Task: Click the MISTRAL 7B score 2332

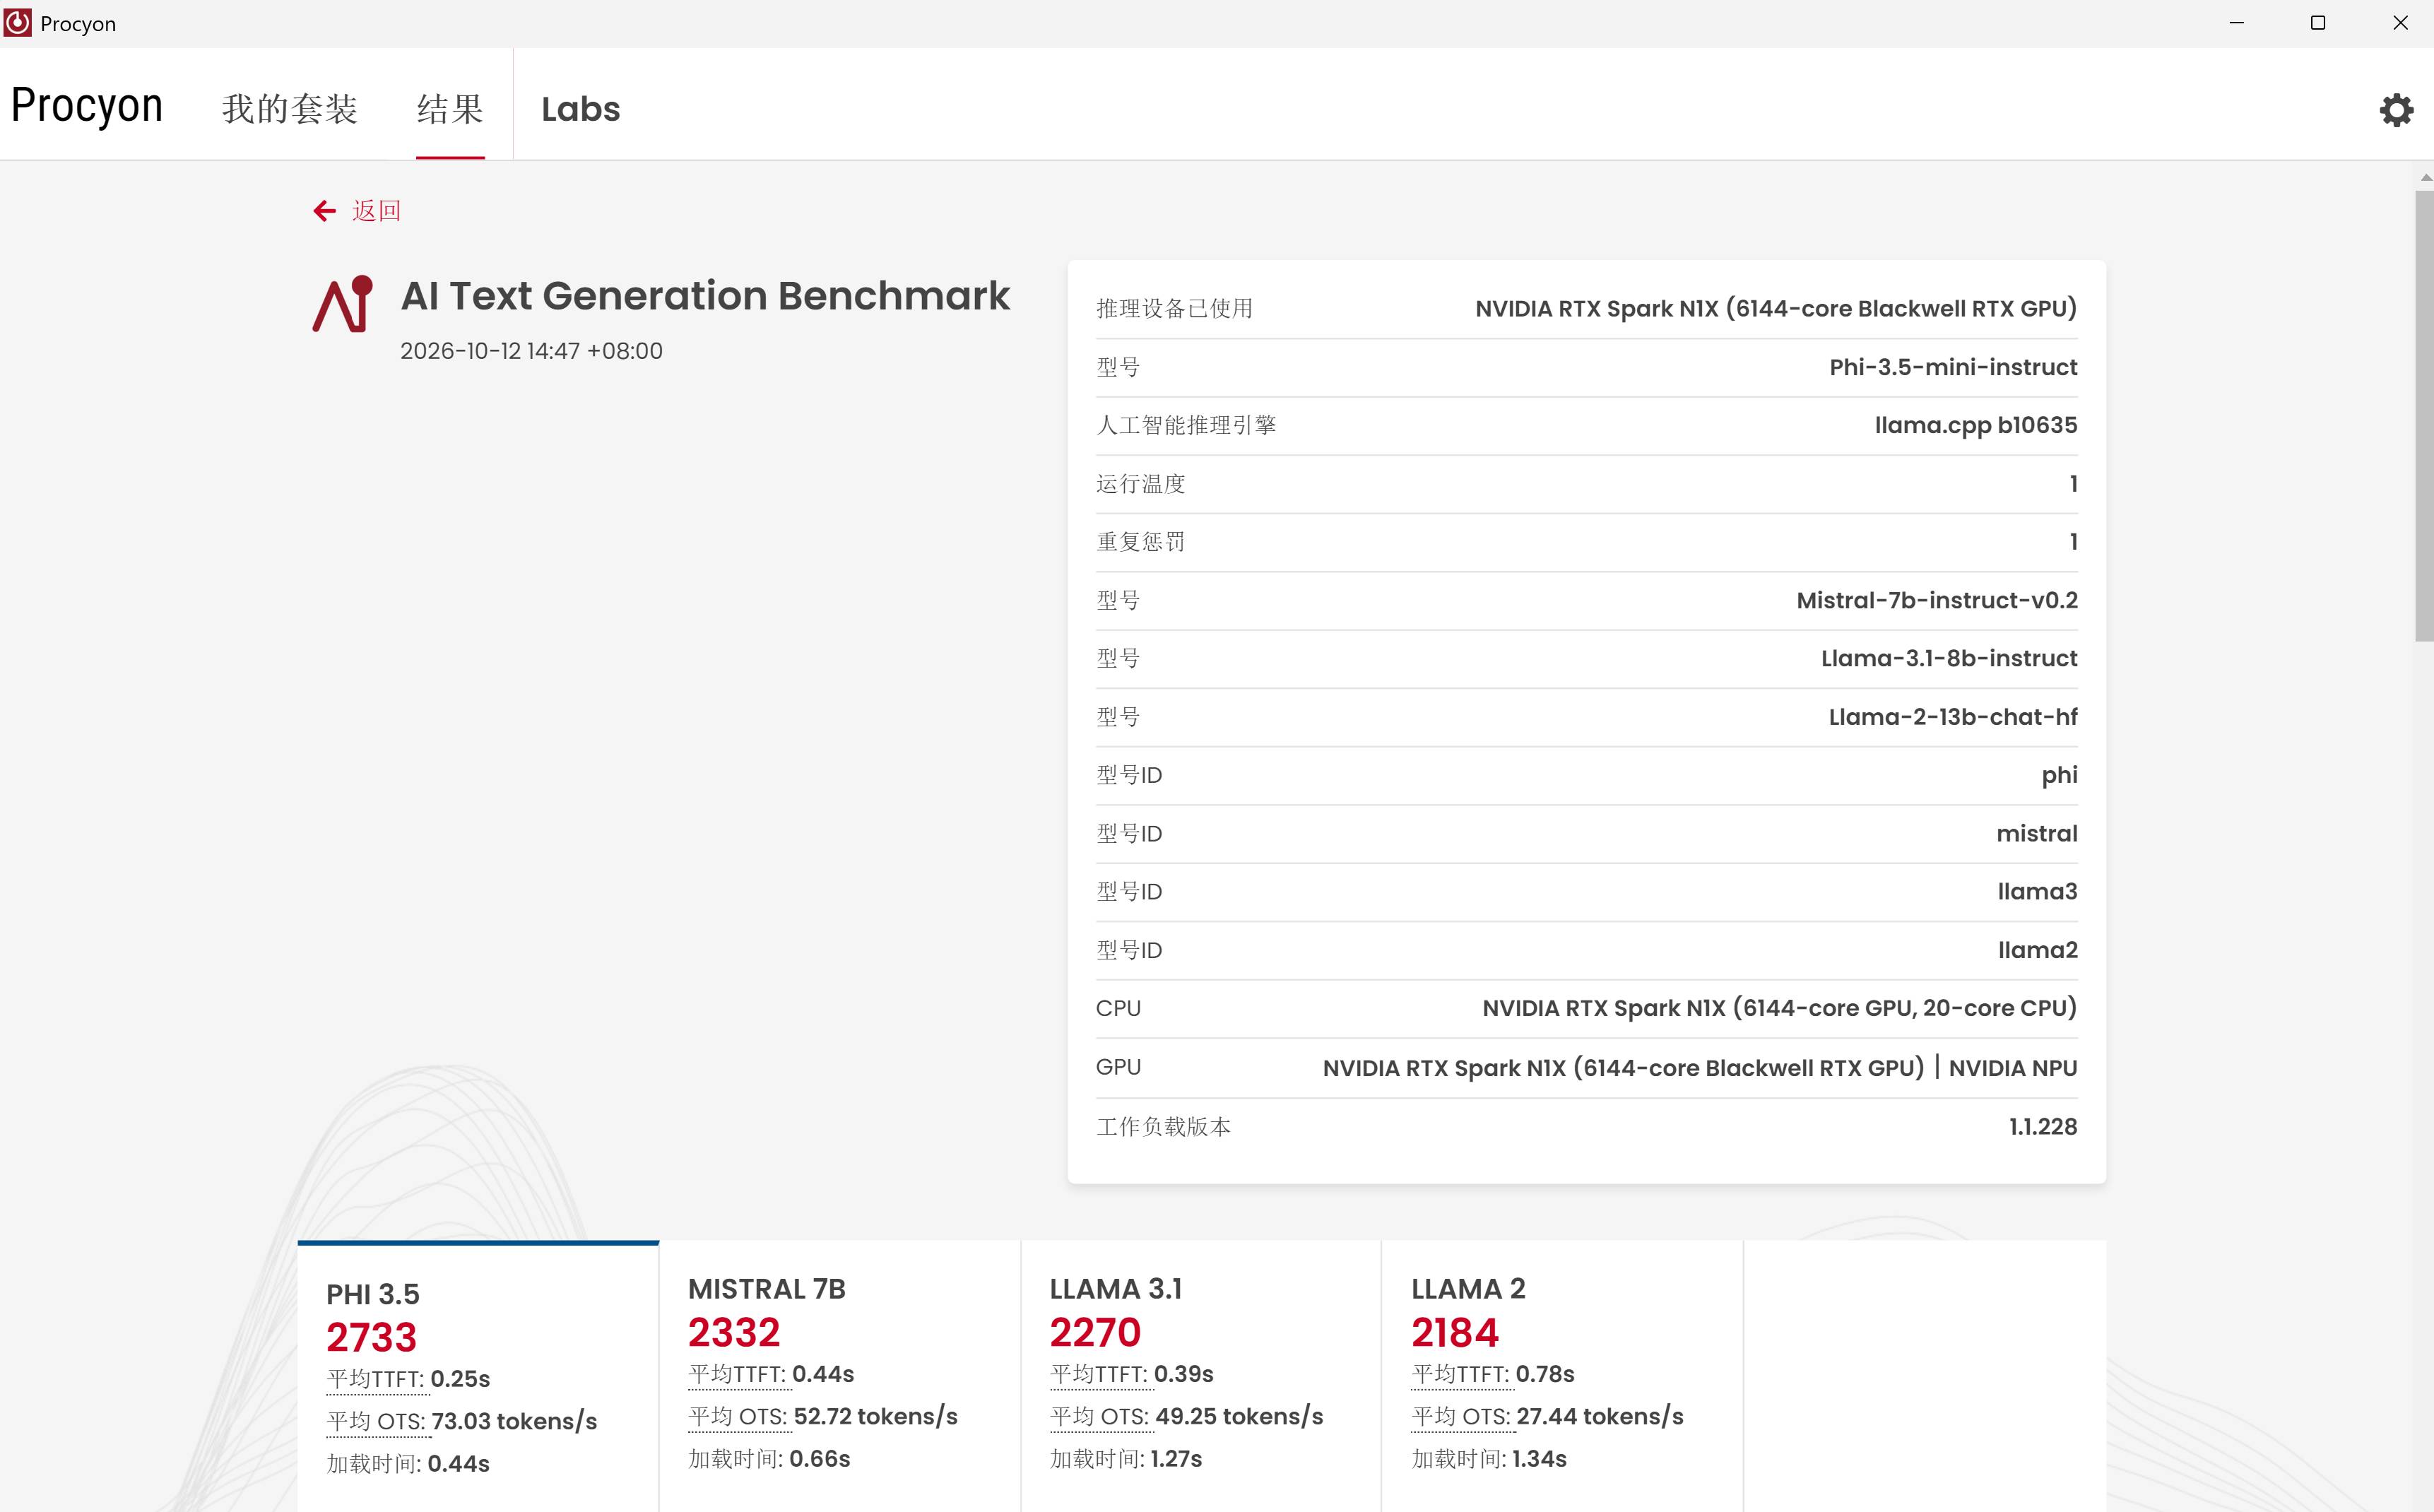Action: [x=734, y=1332]
